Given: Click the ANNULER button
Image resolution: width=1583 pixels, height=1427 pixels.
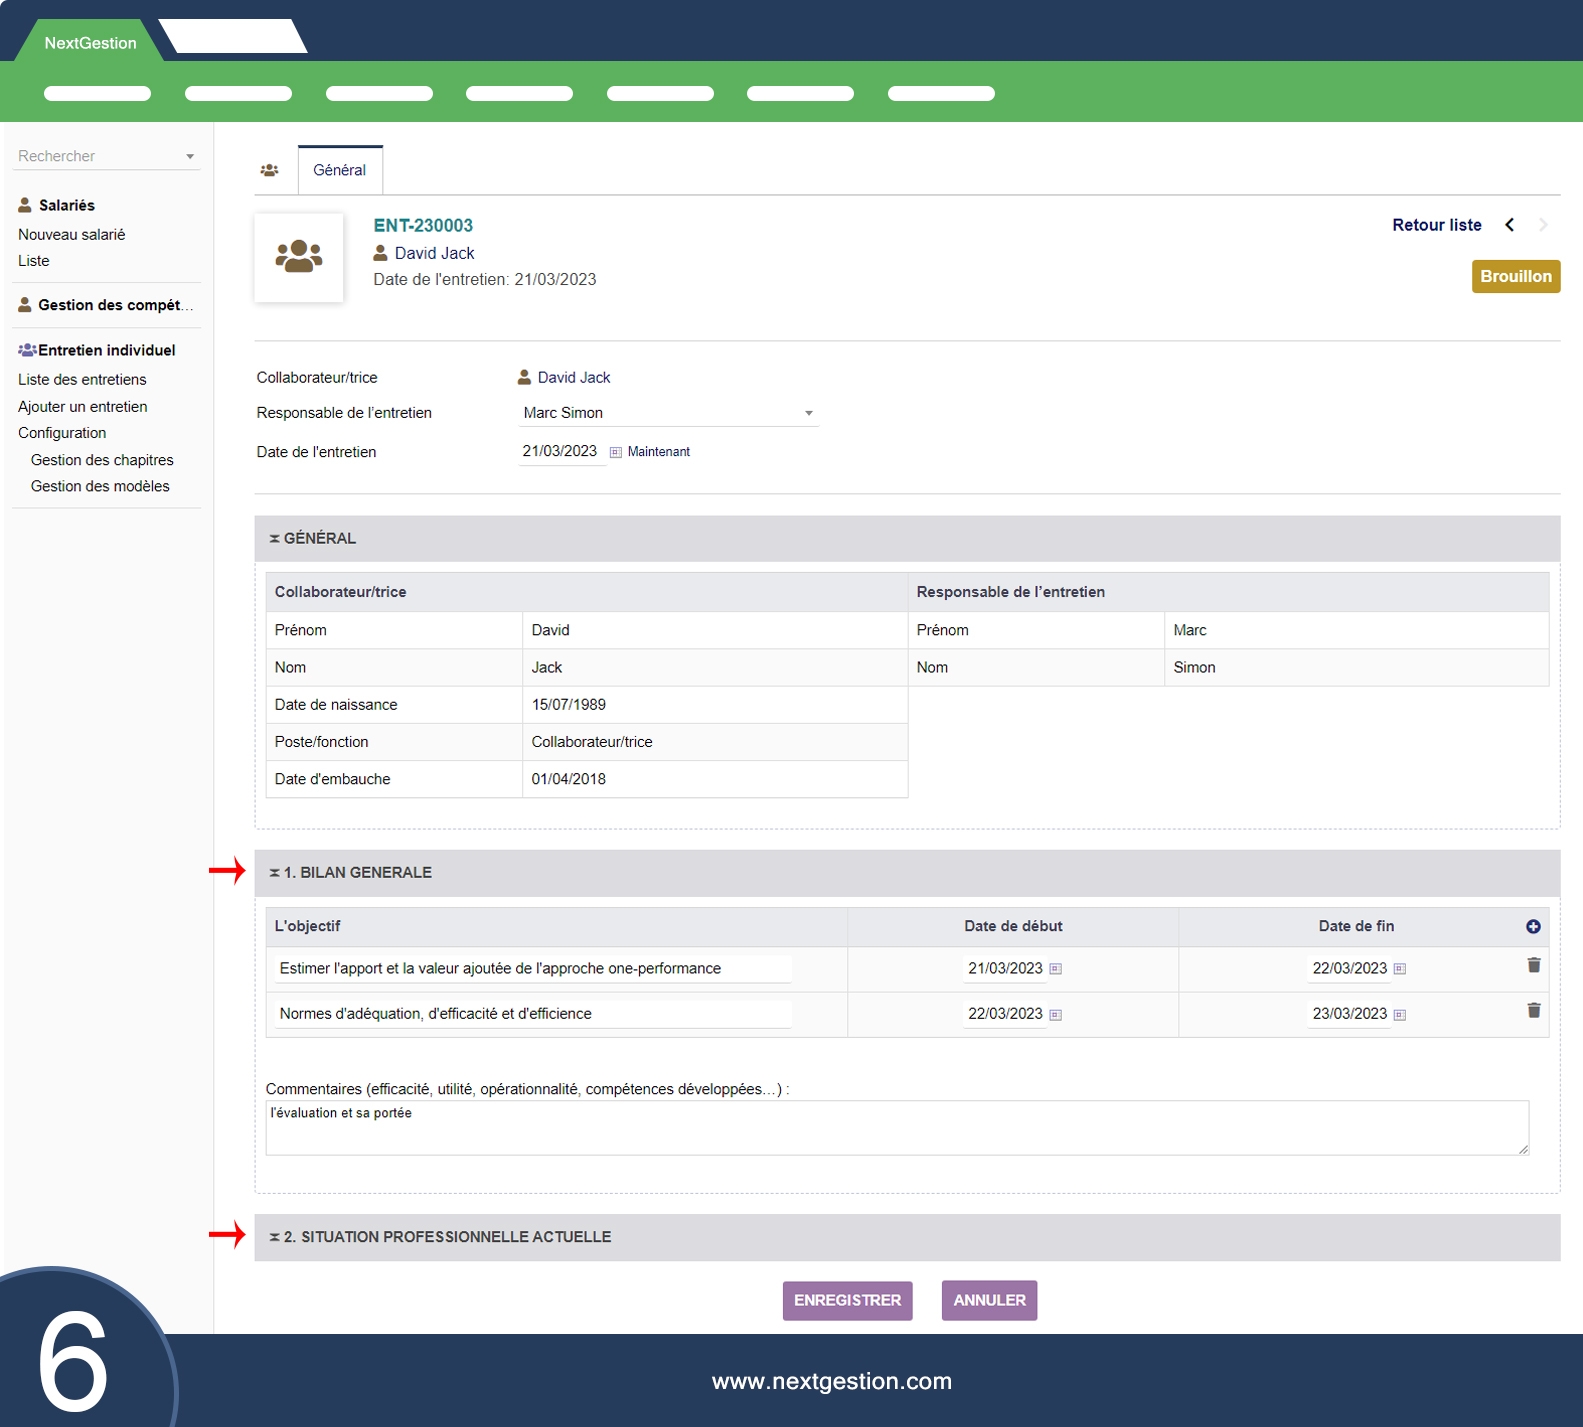Looking at the screenshot, I should tap(989, 1300).
